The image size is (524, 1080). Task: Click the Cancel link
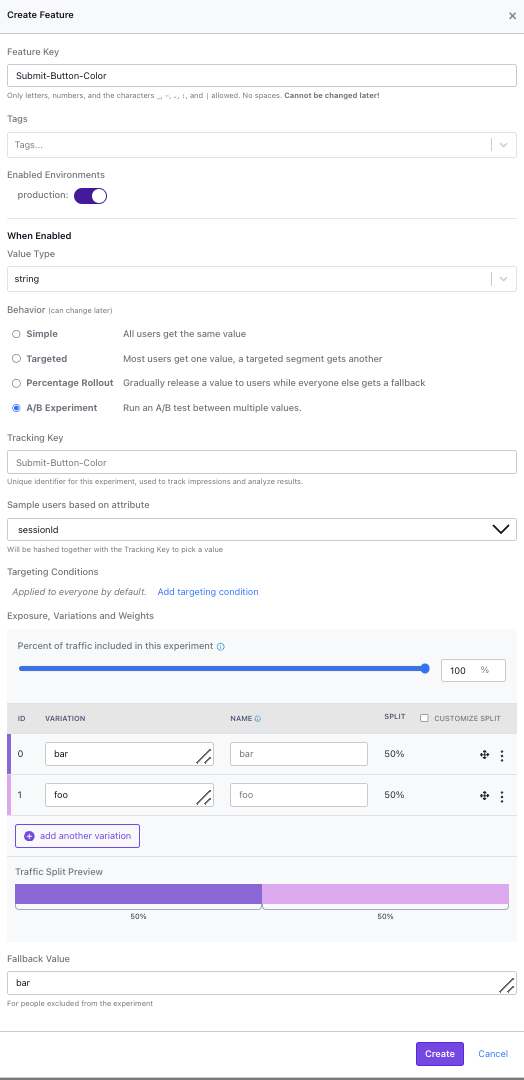(x=493, y=1054)
